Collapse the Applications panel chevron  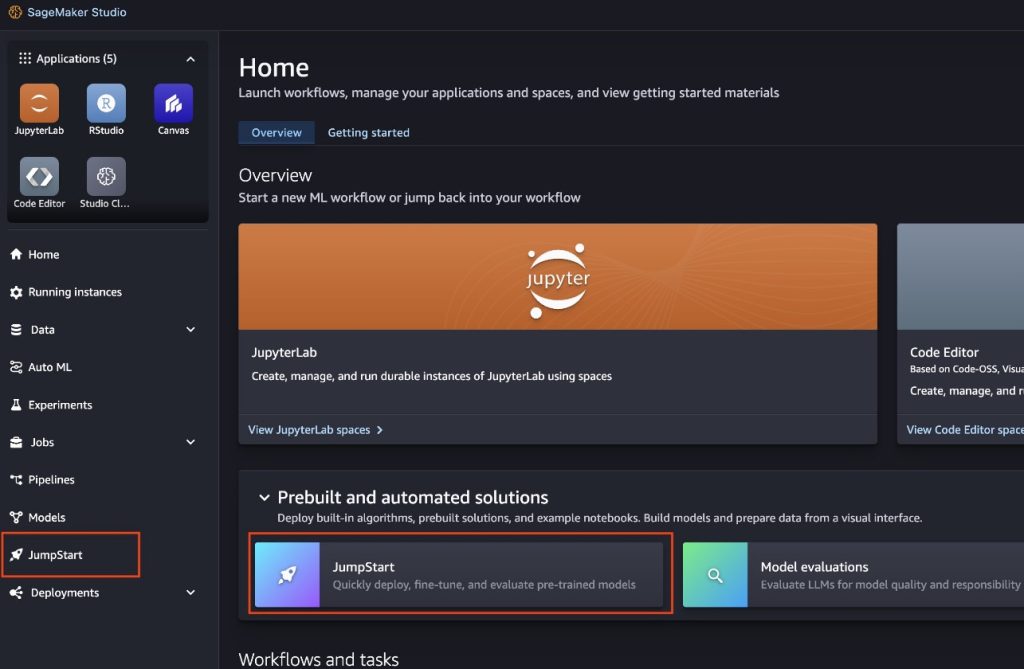pos(190,59)
